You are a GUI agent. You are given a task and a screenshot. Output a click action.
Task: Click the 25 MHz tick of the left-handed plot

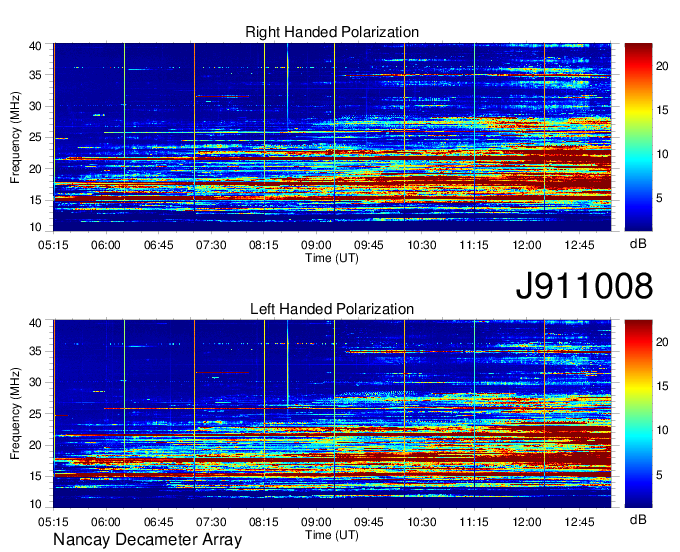pos(35,414)
